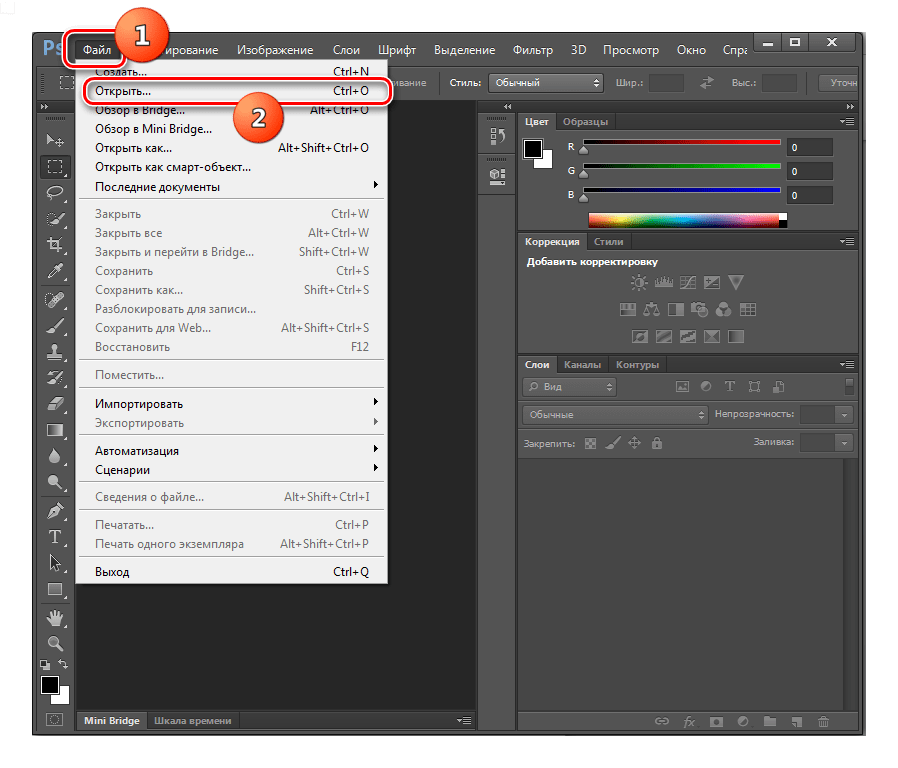
Task: Click the R value input field
Action: tap(810, 147)
